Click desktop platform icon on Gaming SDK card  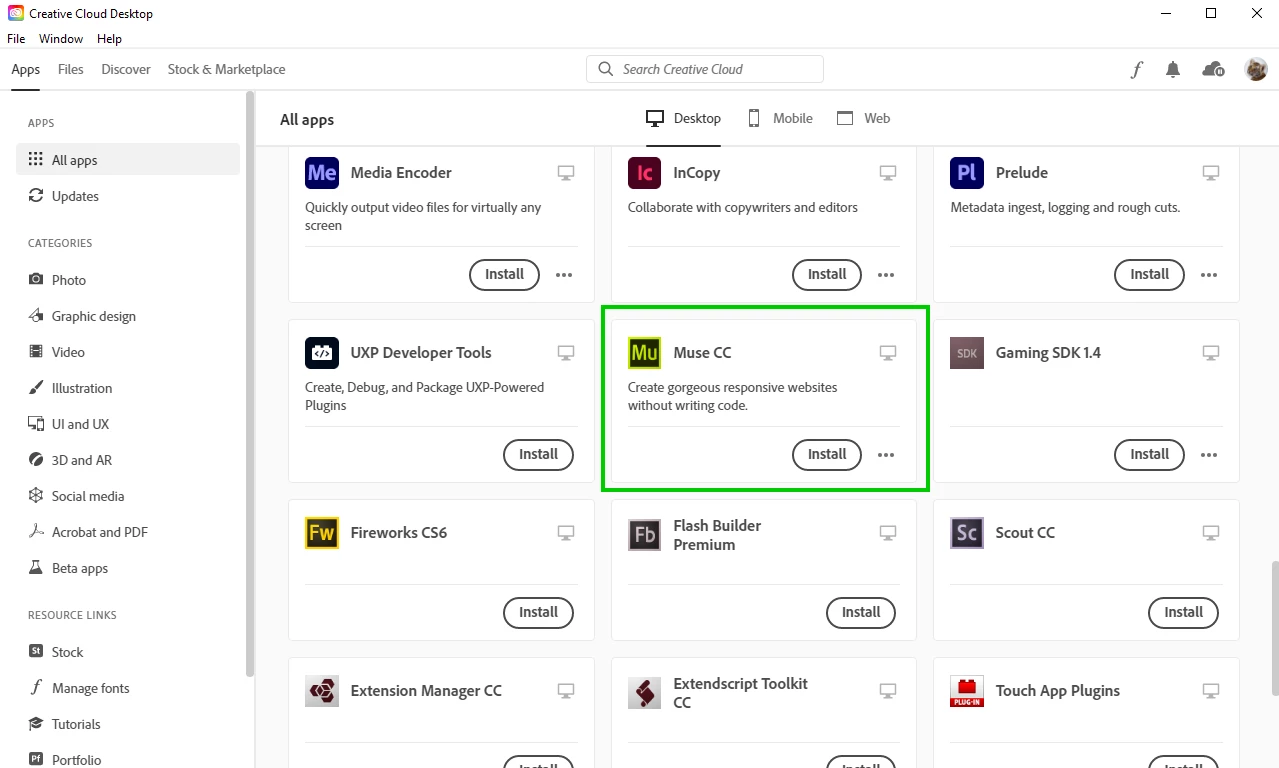(1211, 353)
